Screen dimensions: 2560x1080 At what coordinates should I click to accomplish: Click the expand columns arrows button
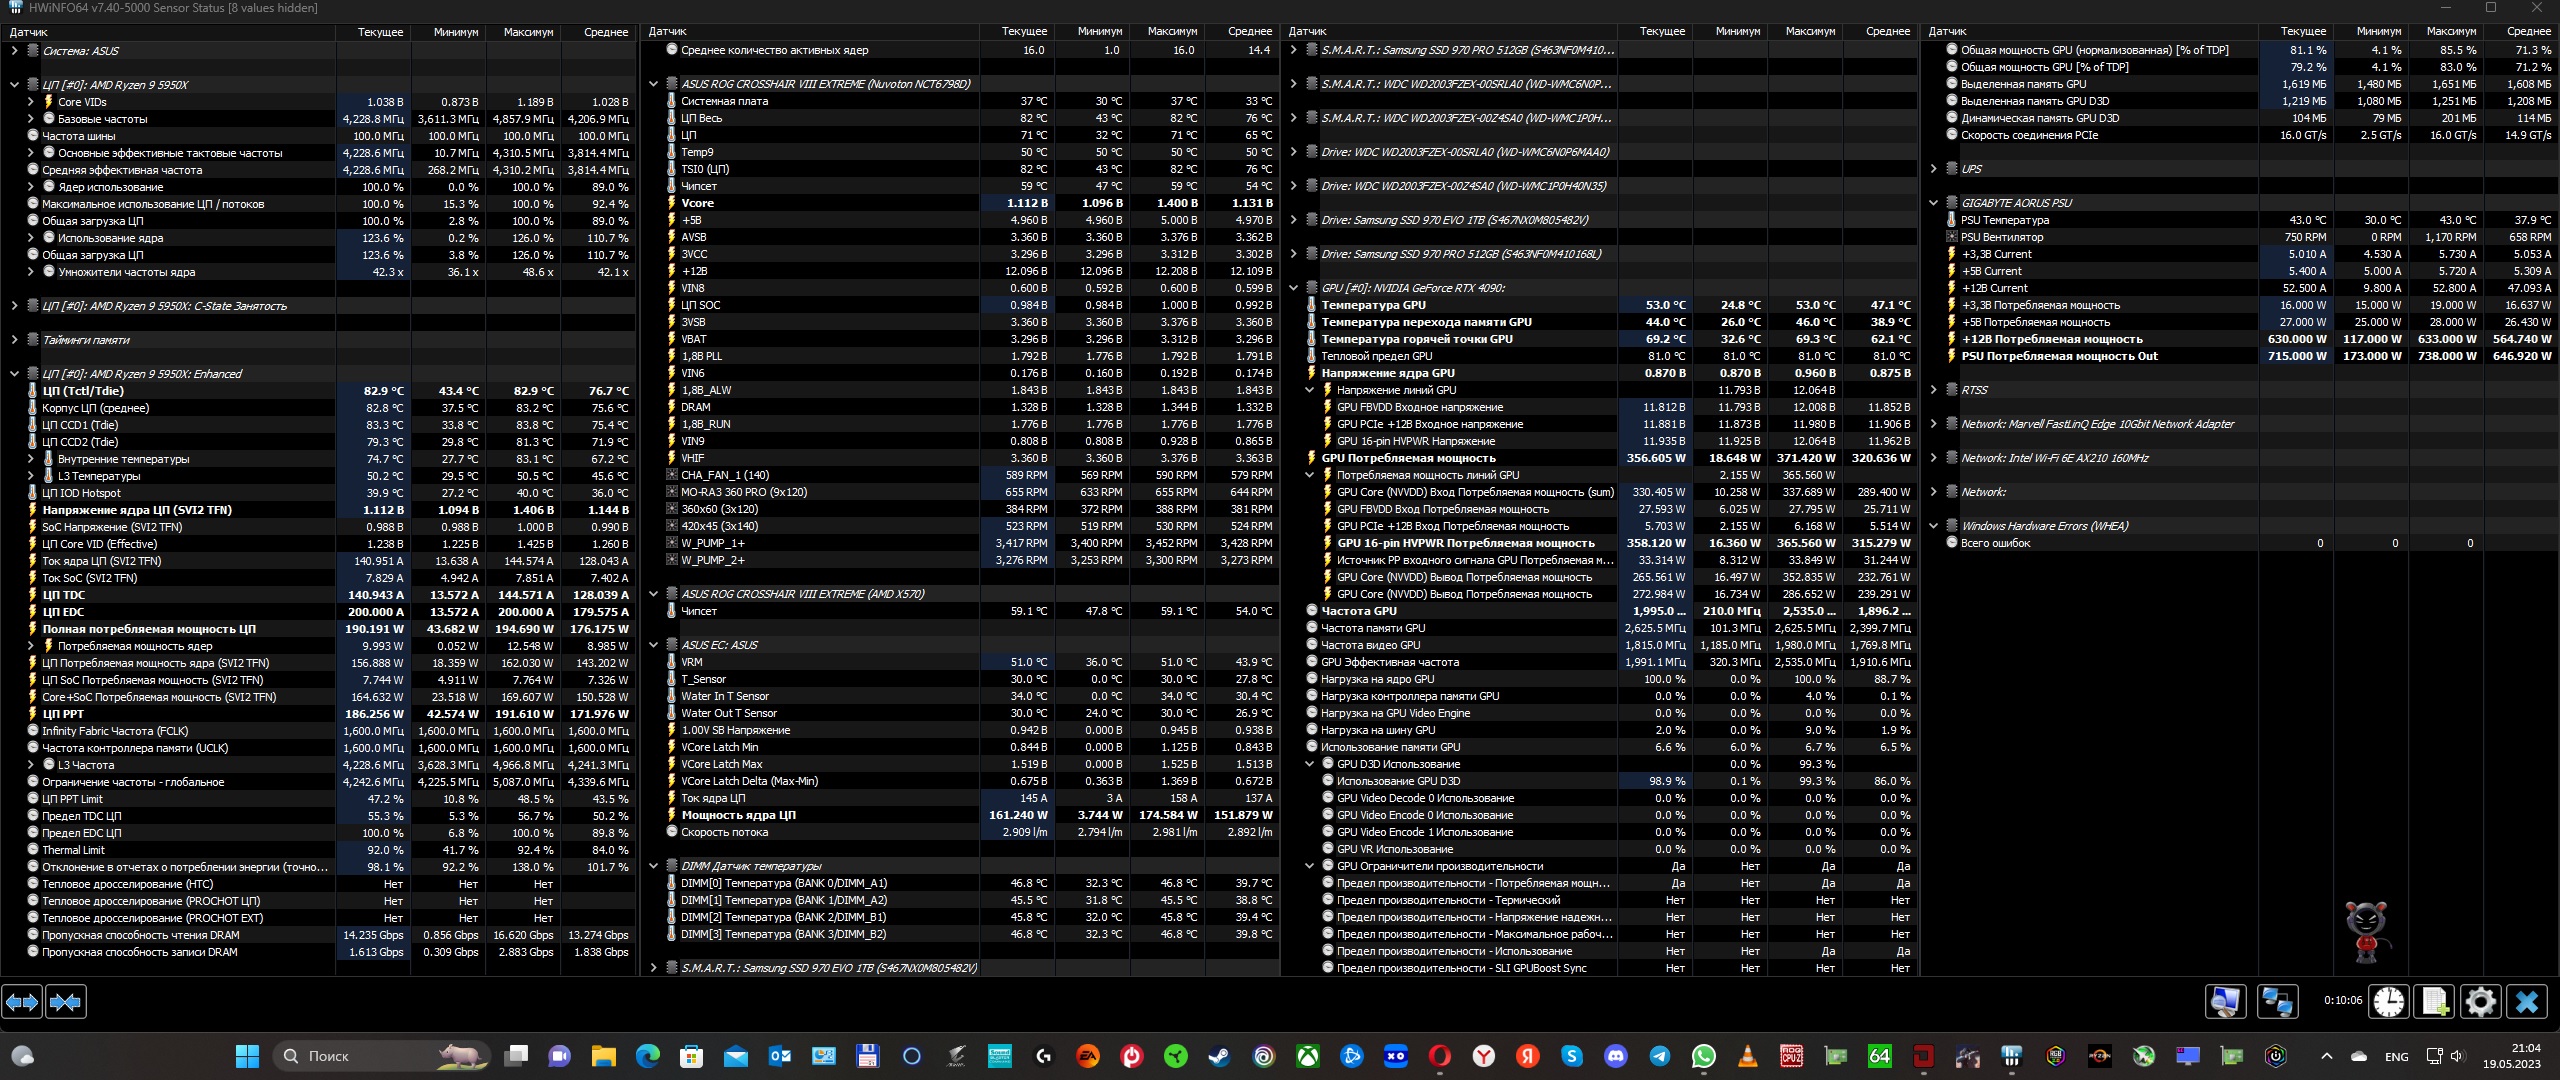(x=22, y=1001)
